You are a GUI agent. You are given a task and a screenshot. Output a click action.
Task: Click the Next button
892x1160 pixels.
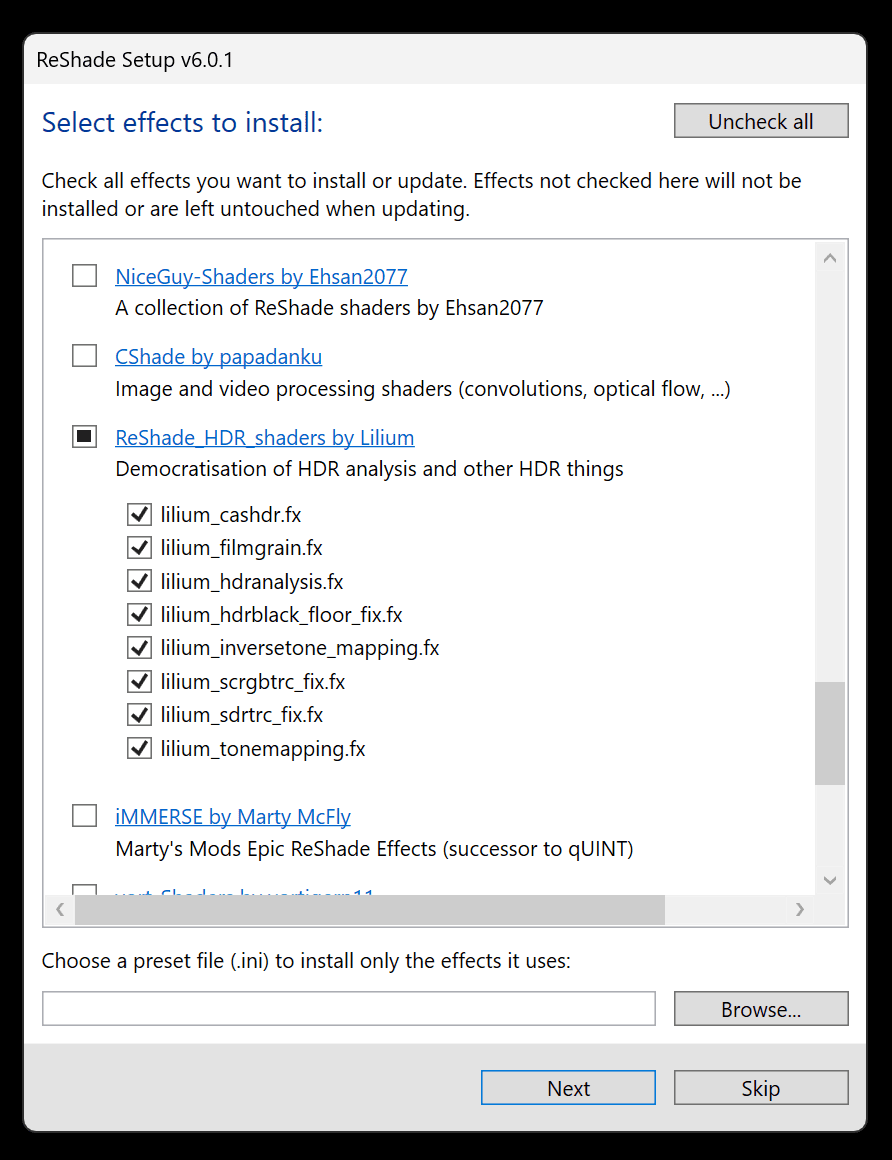pyautogui.click(x=568, y=1088)
